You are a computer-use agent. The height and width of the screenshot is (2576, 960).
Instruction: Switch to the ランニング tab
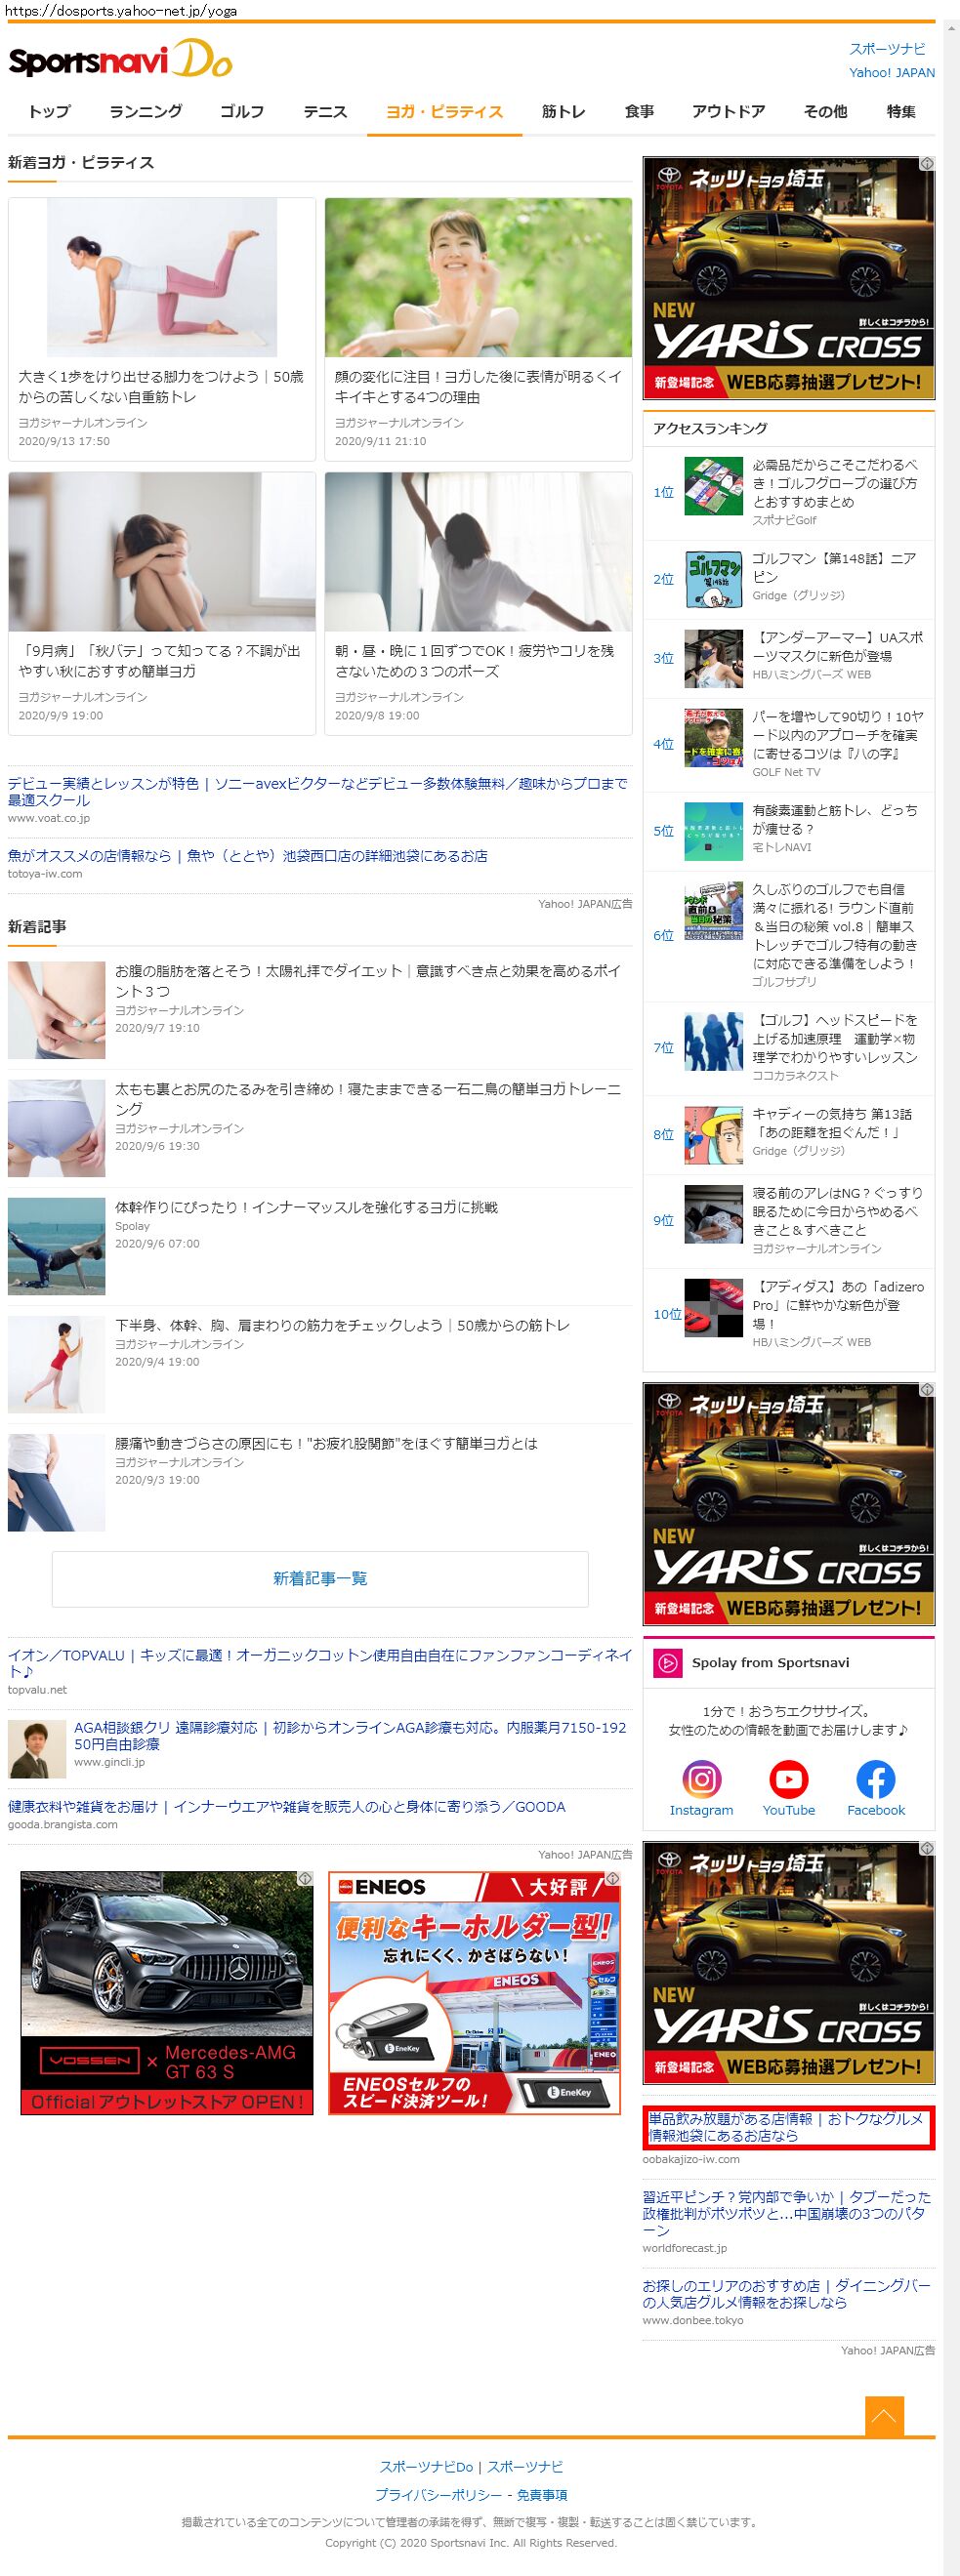pos(146,111)
